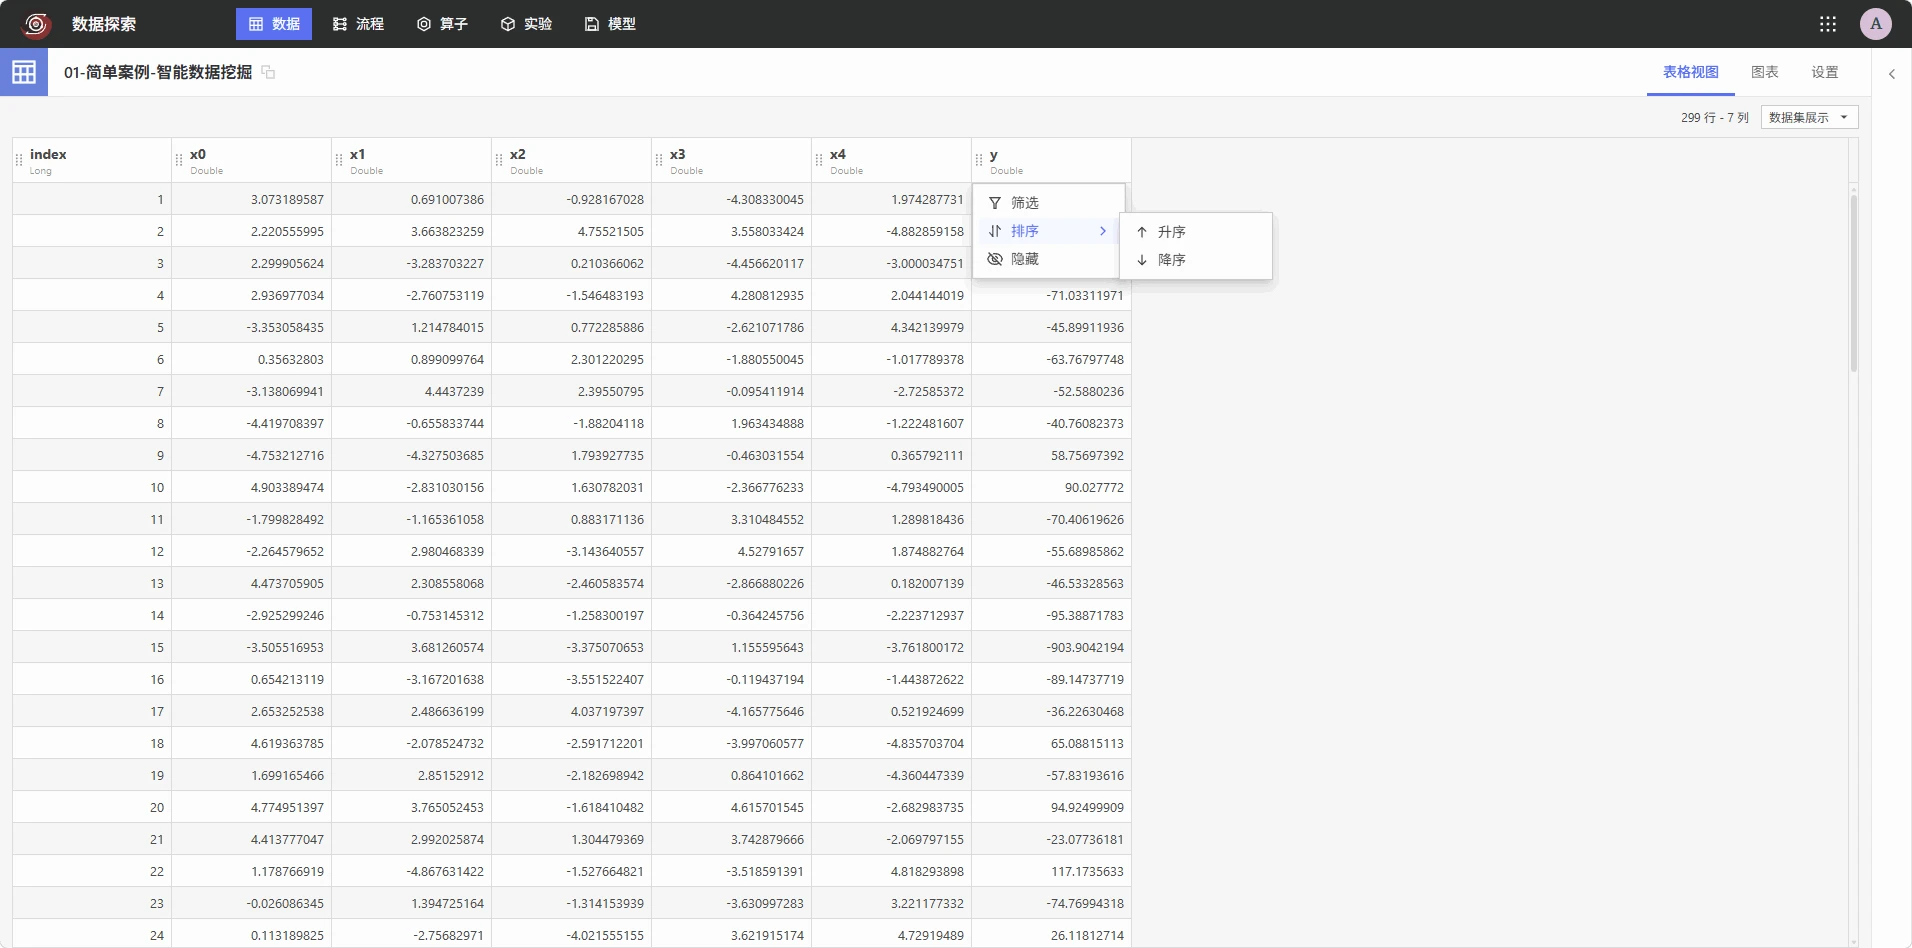Screen dimensions: 1912x948
Task: Copy dataset name icon beside title
Action: (x=268, y=72)
